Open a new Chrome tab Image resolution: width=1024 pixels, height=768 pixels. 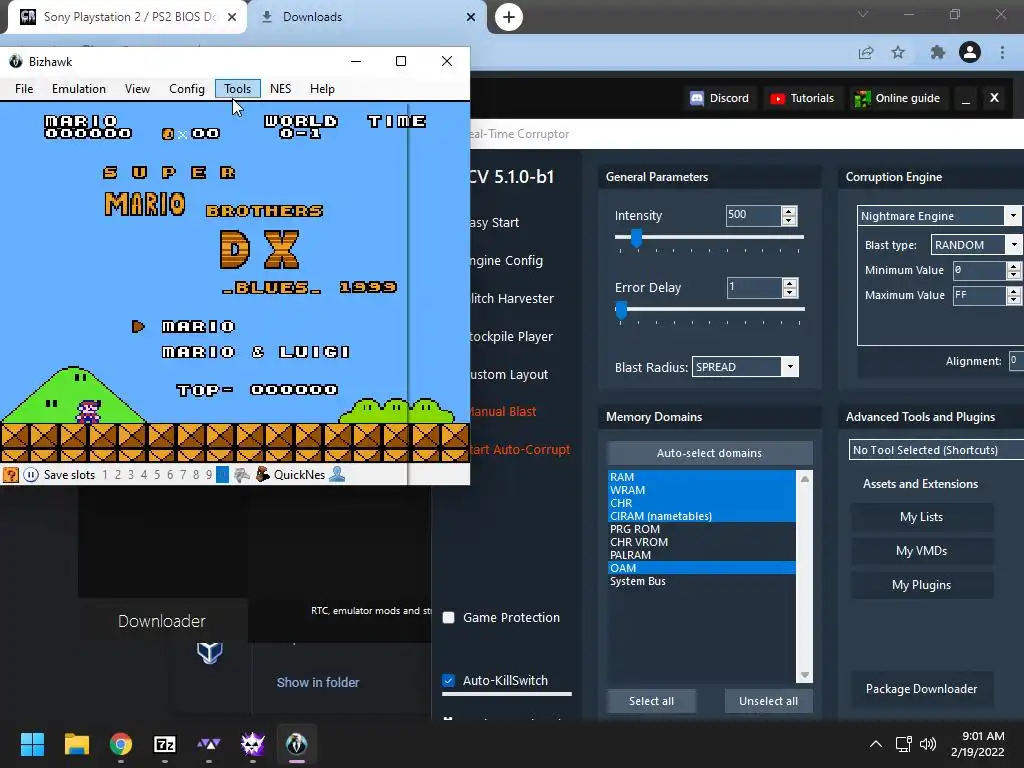tap(509, 17)
